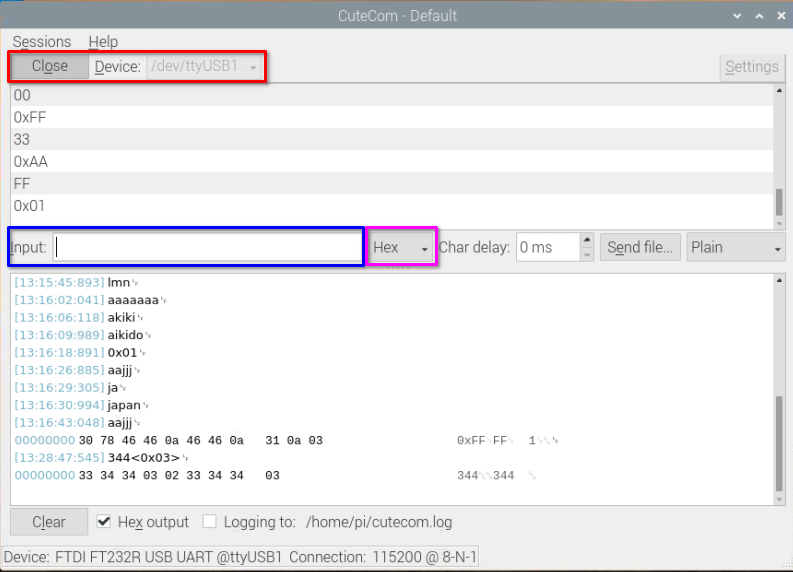Click the log line 'aikido'

click(x=125, y=335)
